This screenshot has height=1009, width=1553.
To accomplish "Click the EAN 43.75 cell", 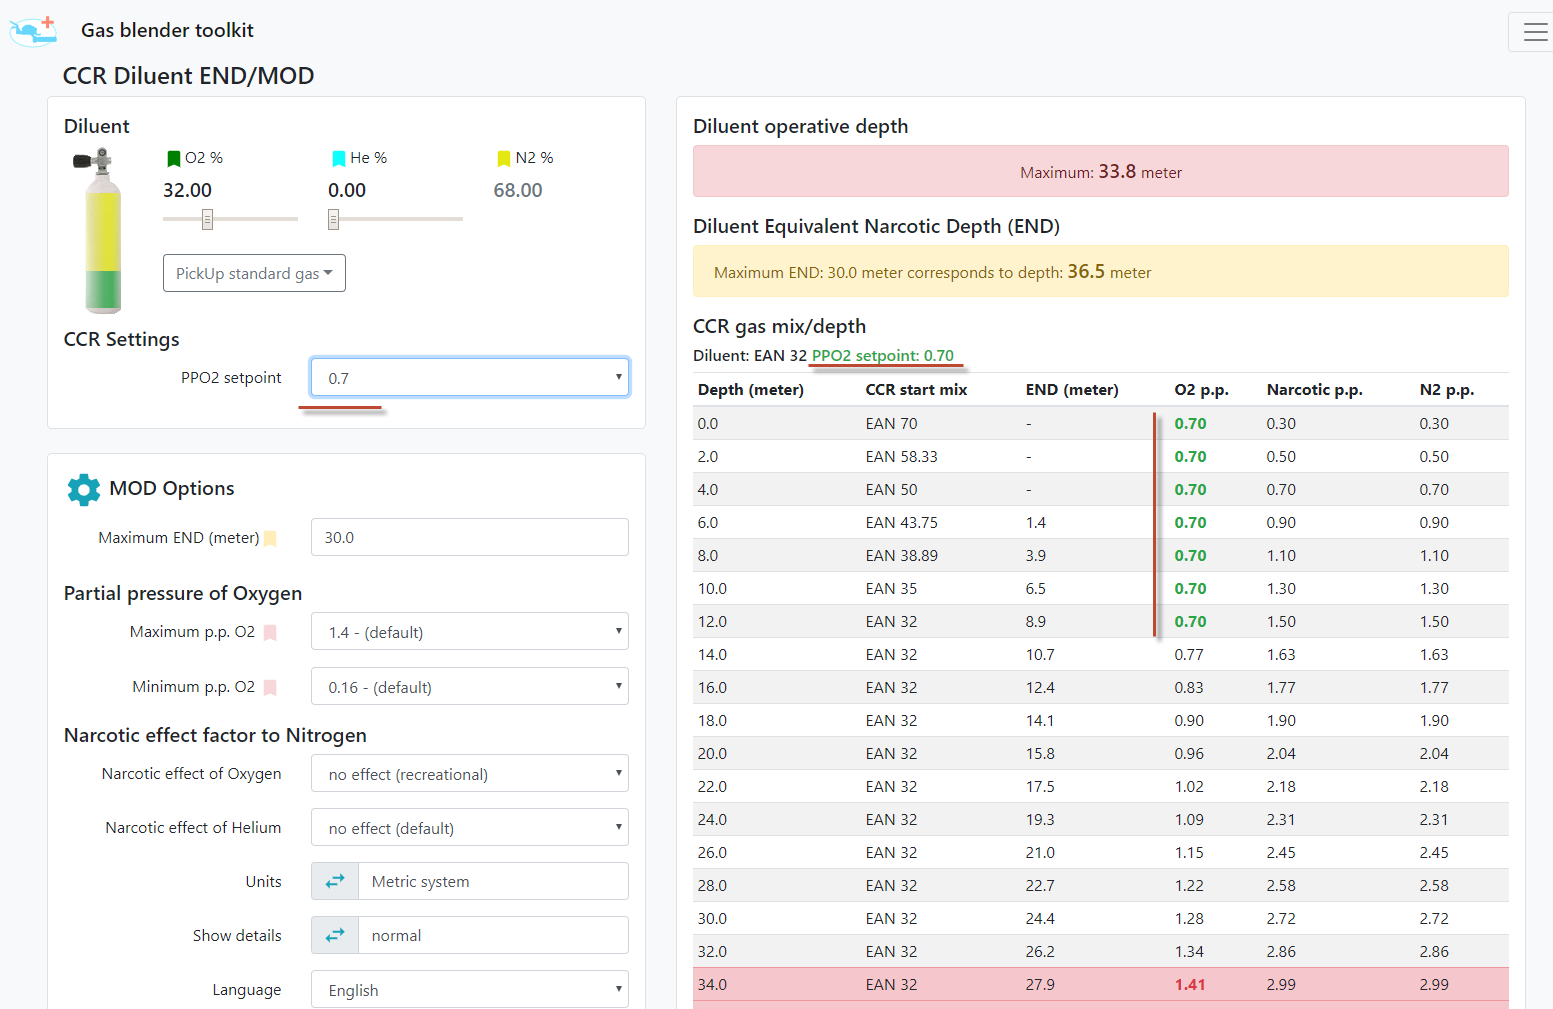I will click(901, 523).
